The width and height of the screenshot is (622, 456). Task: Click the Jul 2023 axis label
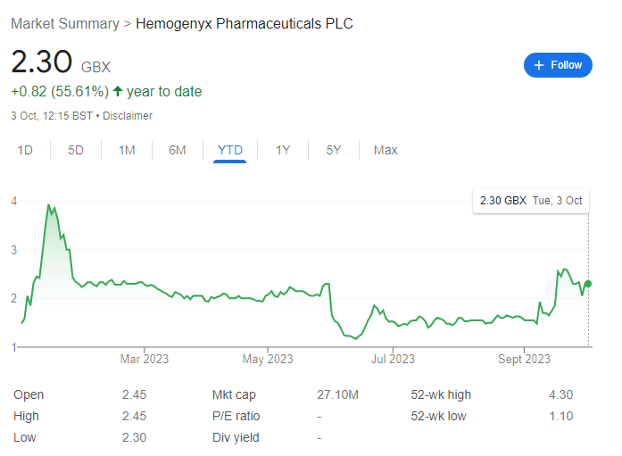click(x=393, y=359)
